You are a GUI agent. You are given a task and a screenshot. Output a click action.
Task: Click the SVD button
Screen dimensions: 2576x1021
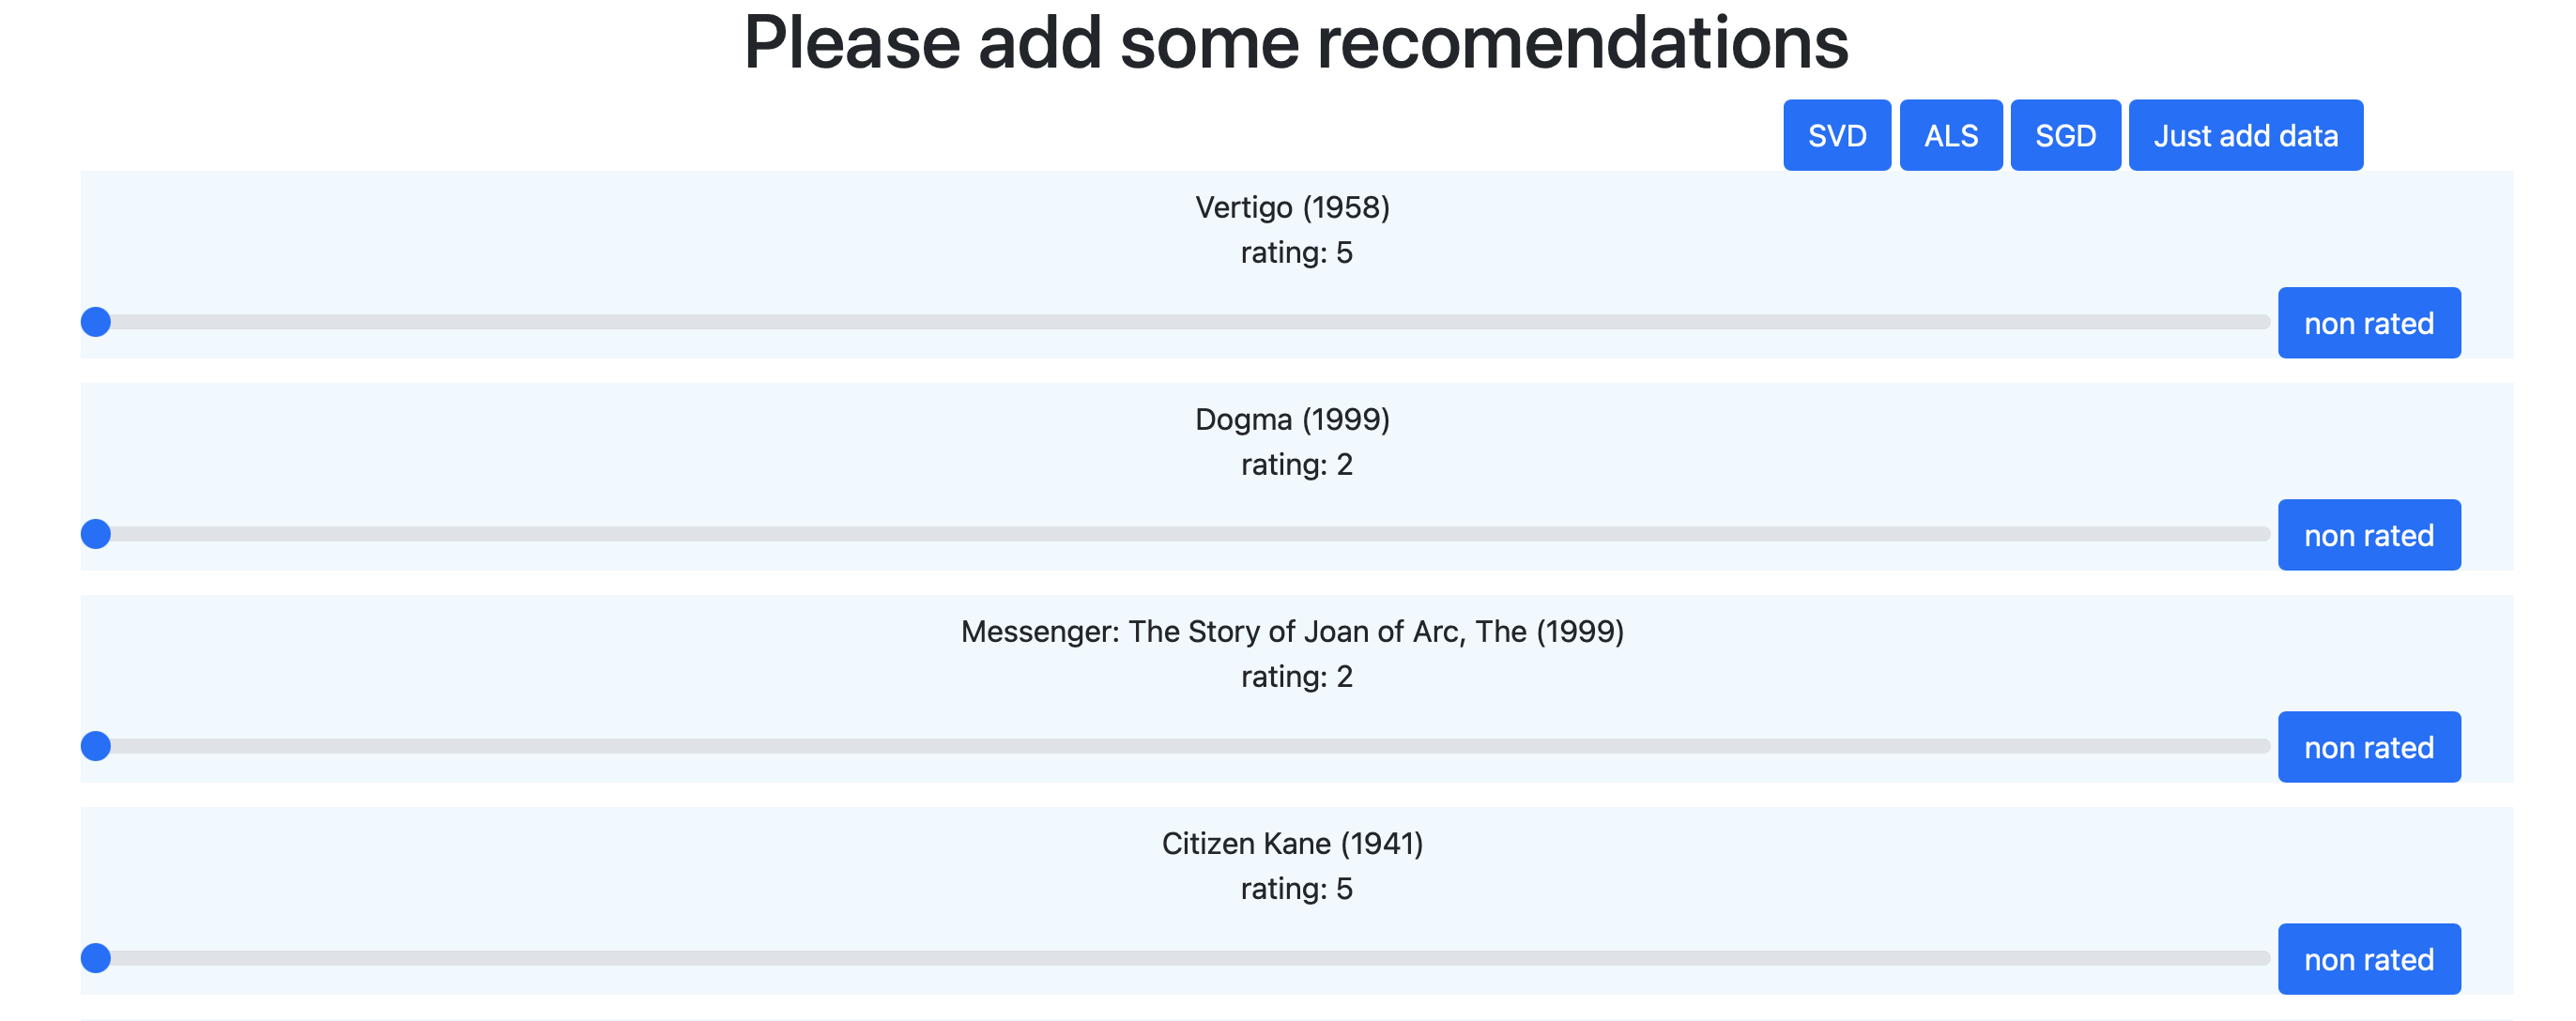click(x=1836, y=135)
